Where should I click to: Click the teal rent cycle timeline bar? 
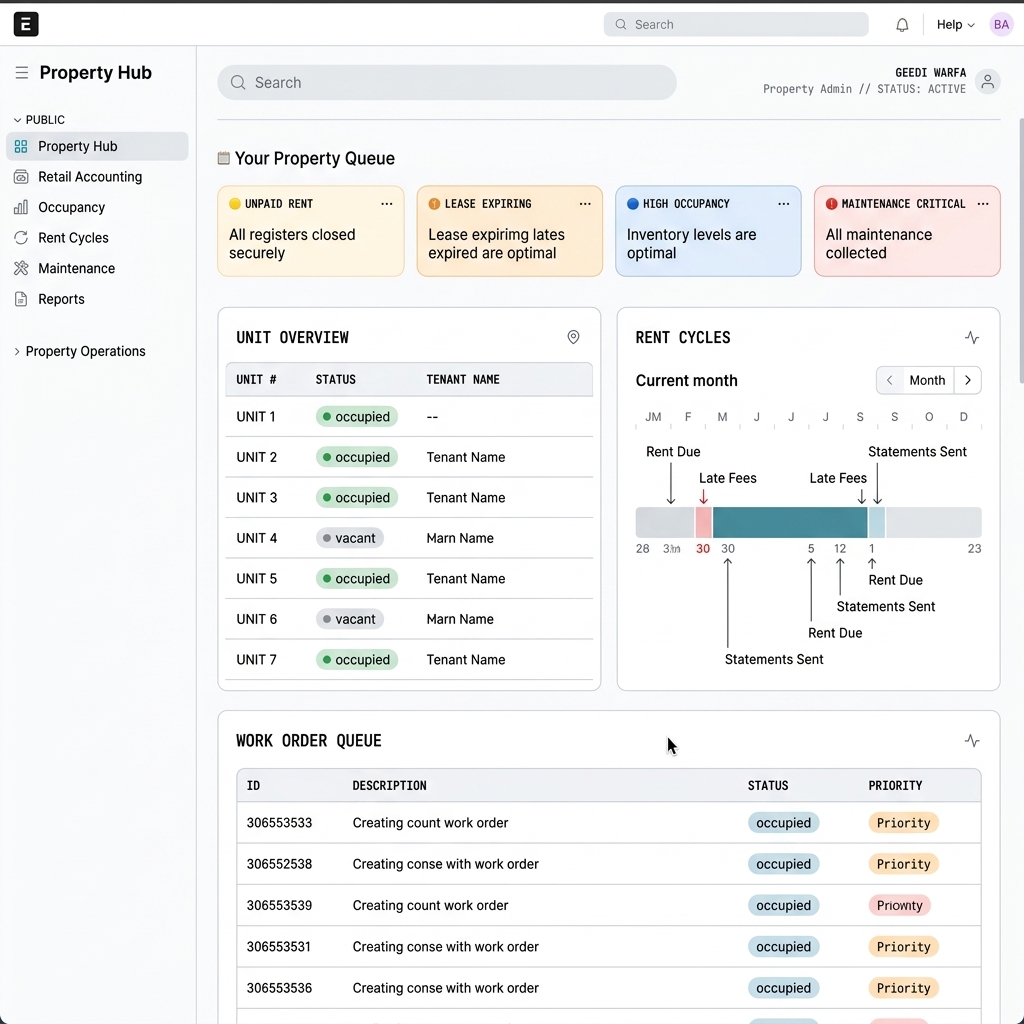[x=790, y=521]
